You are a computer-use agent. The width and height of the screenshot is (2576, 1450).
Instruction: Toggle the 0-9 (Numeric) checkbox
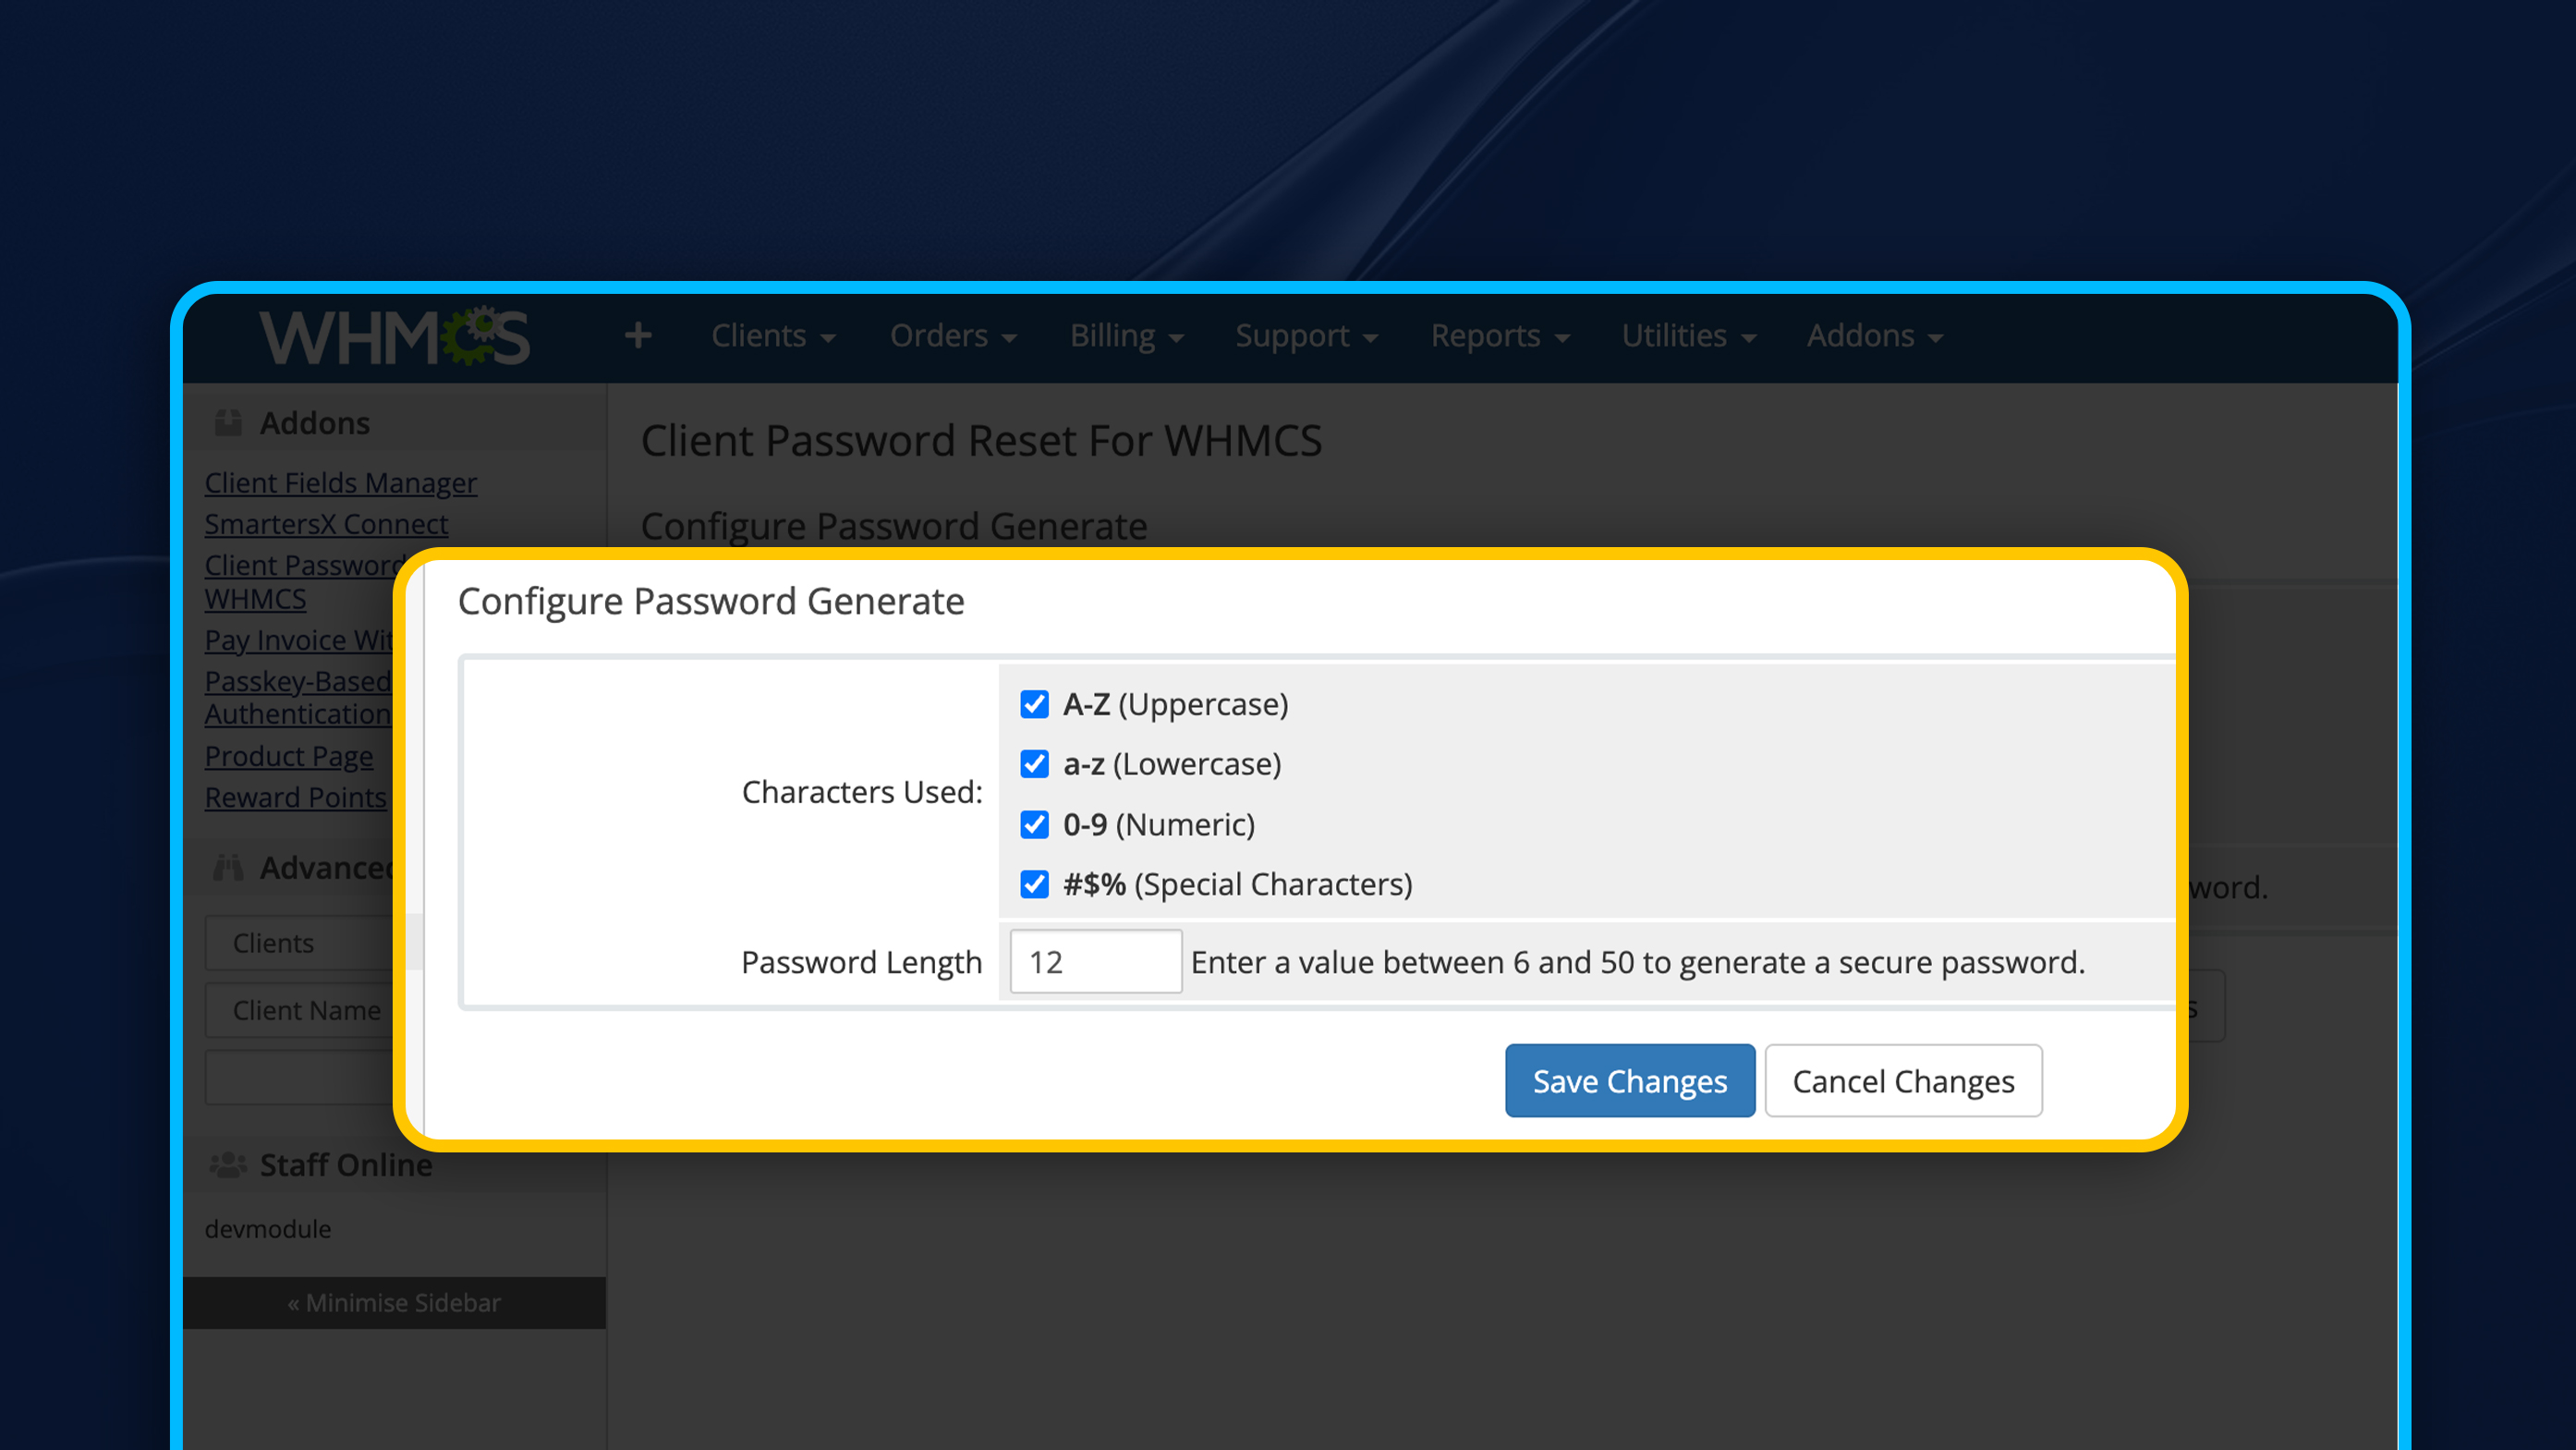(1034, 824)
